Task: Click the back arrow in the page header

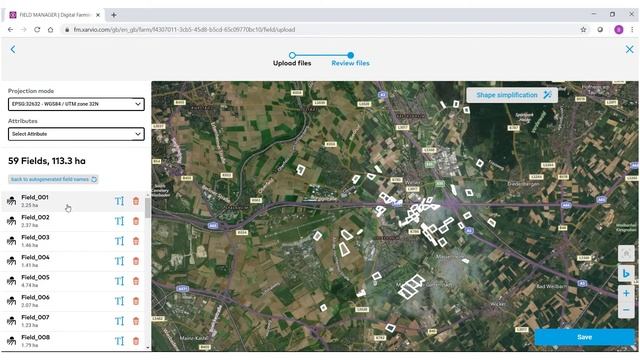Action: point(13,49)
